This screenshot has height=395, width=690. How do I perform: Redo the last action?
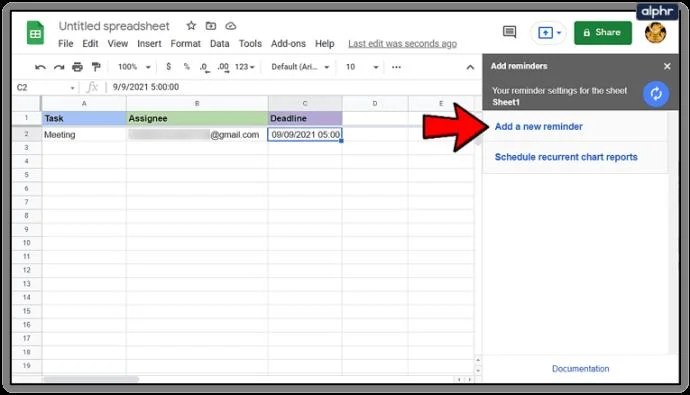pos(59,67)
